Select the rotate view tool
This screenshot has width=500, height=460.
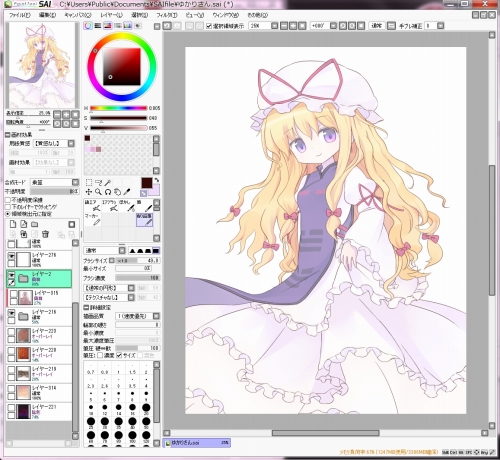coord(108,192)
